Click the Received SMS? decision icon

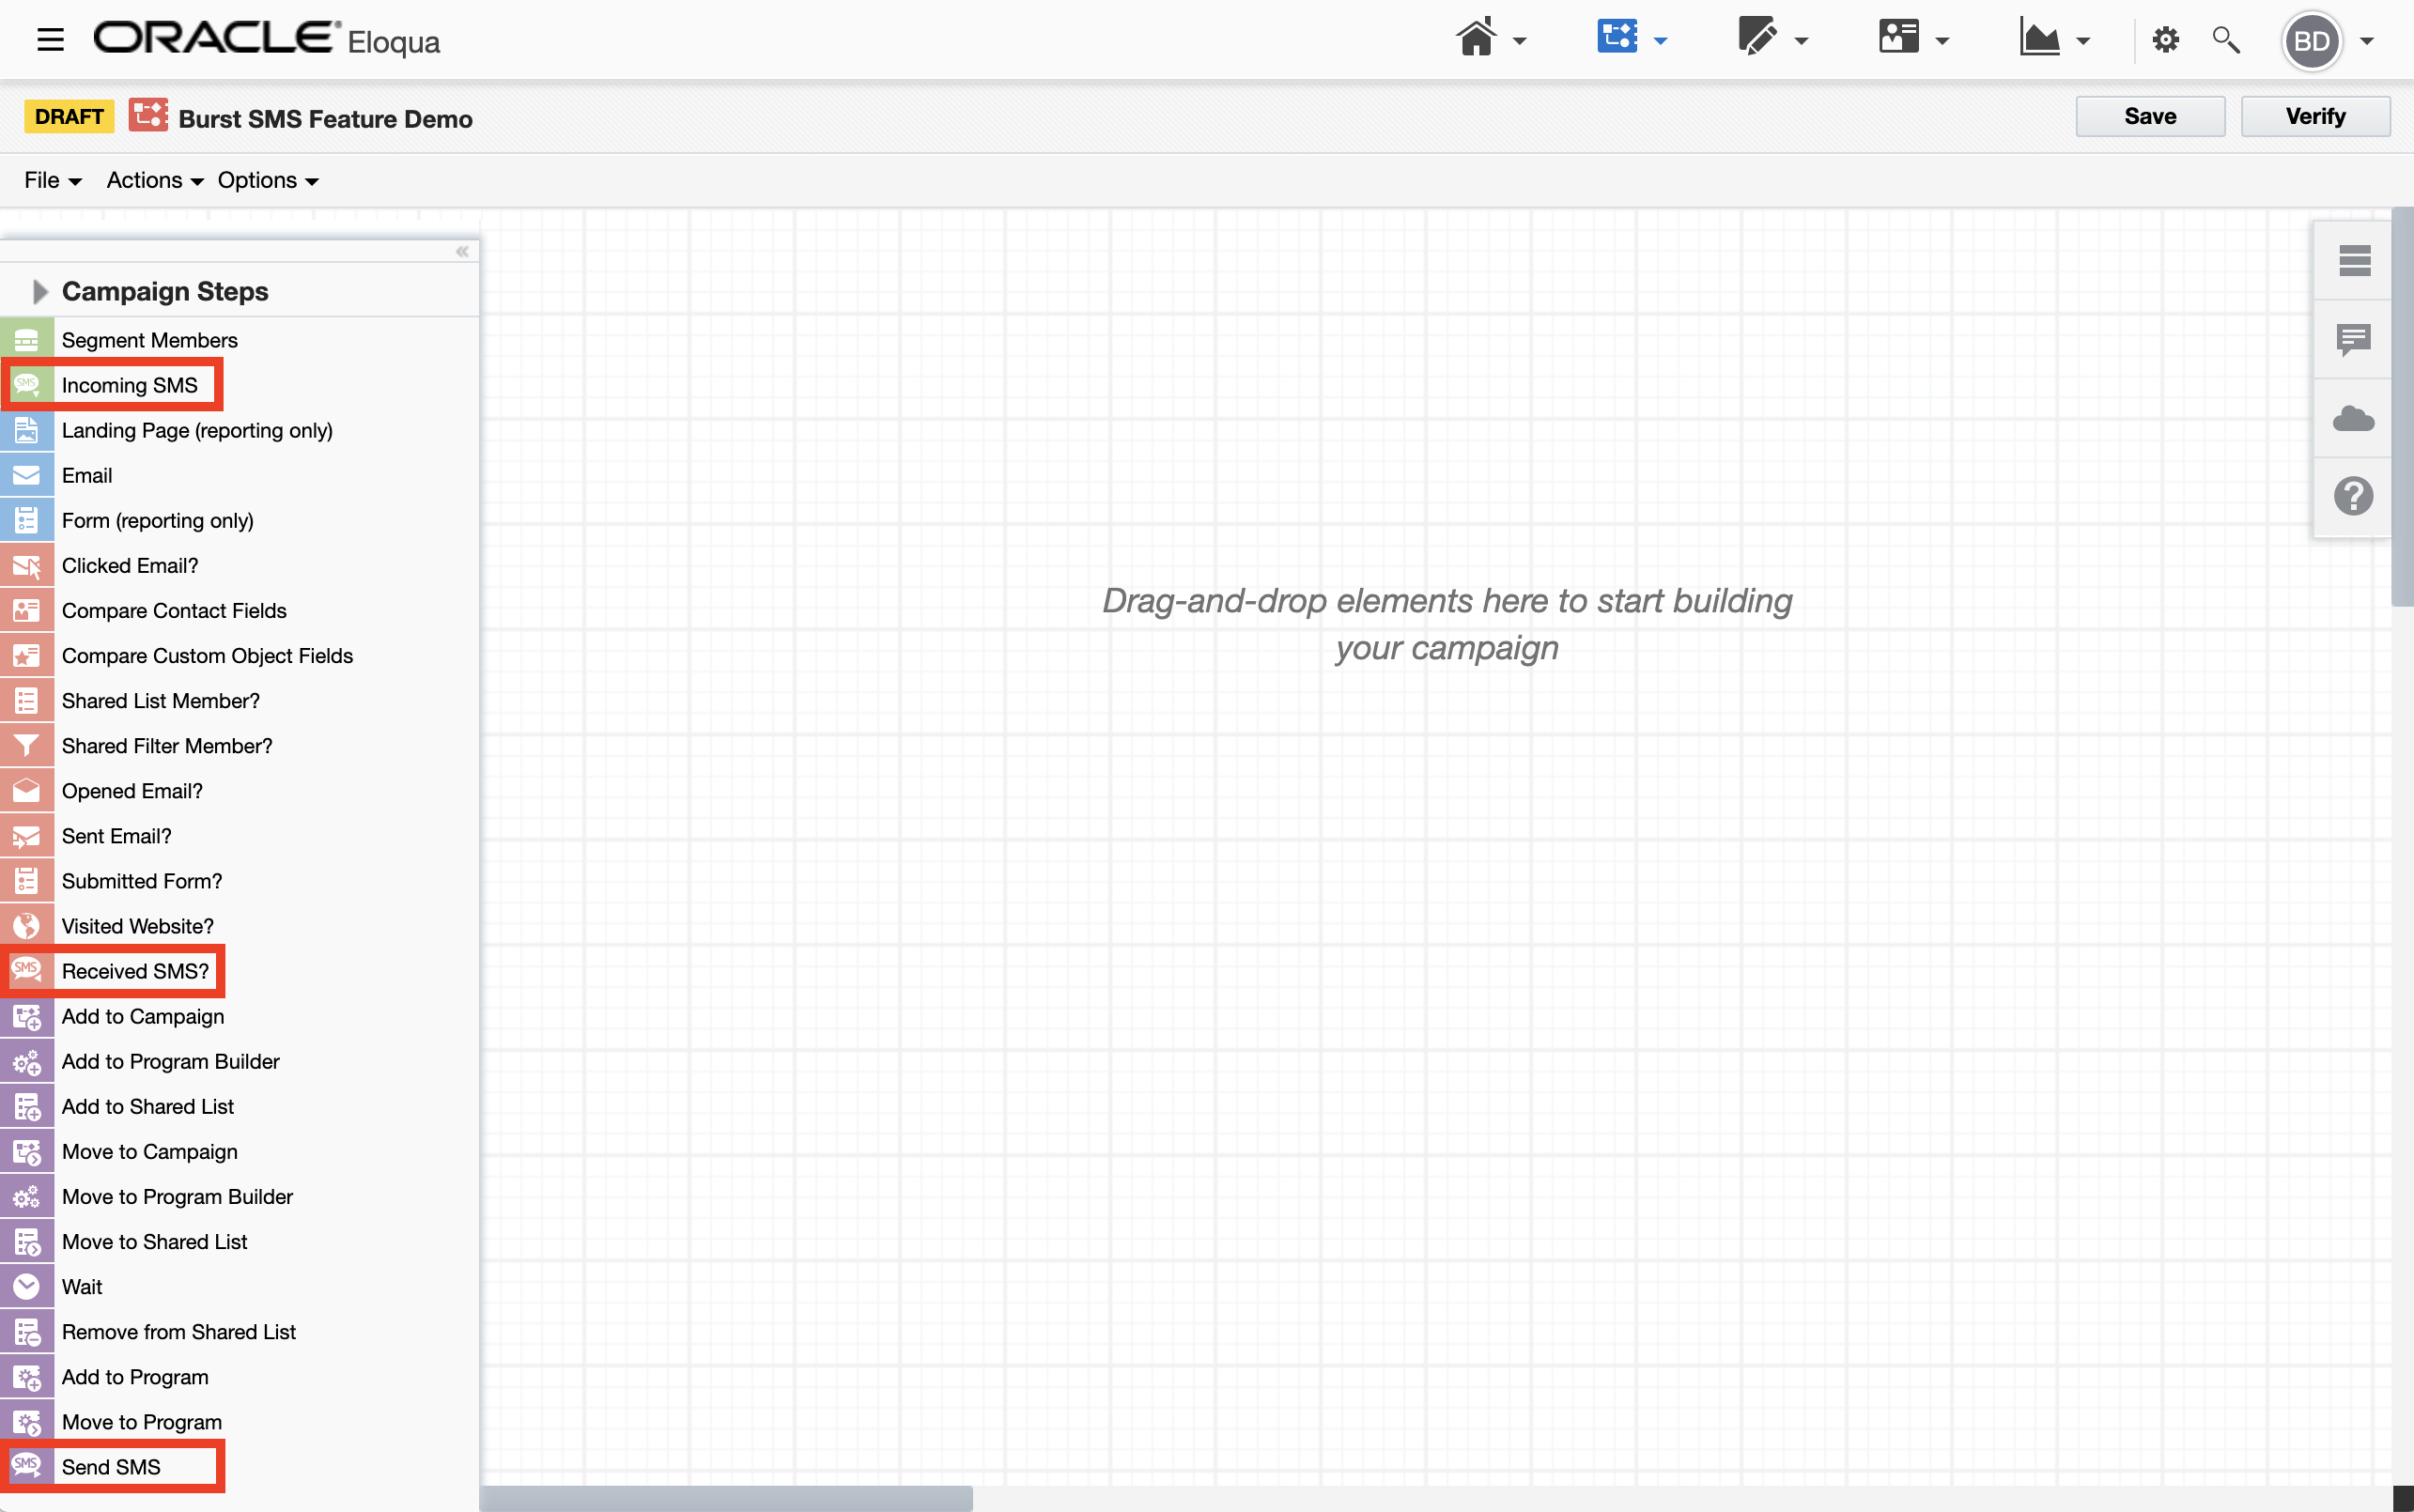[x=27, y=970]
